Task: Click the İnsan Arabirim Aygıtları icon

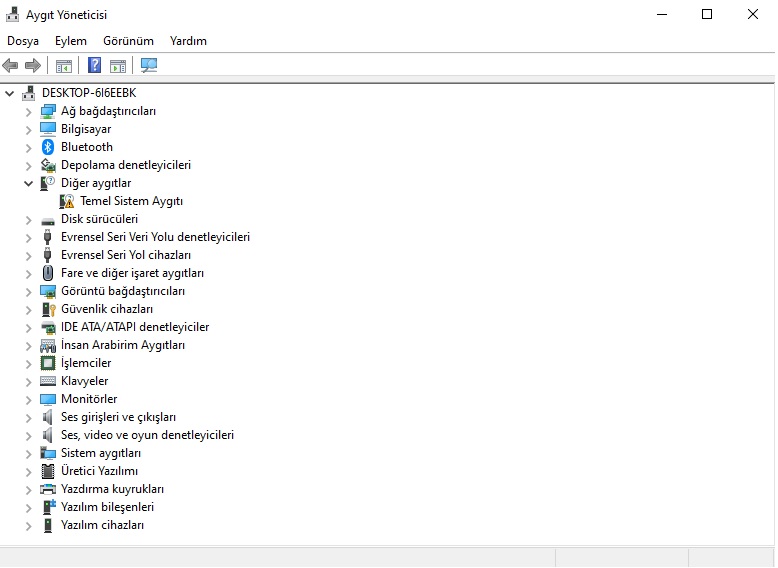Action: pyautogui.click(x=48, y=345)
